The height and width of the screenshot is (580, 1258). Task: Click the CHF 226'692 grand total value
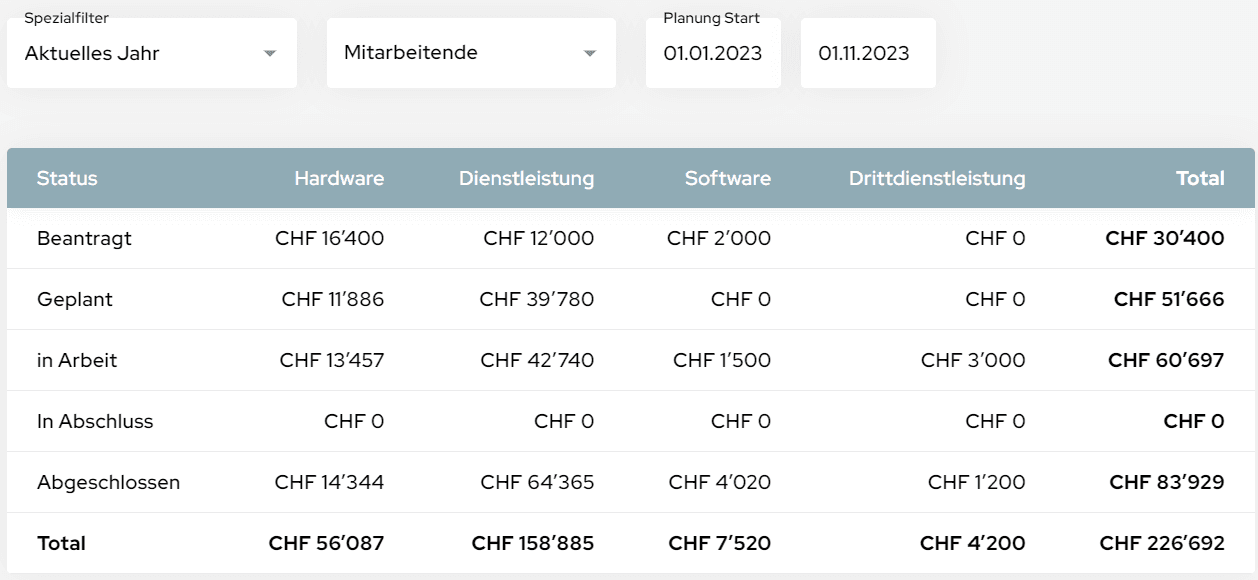1164,543
